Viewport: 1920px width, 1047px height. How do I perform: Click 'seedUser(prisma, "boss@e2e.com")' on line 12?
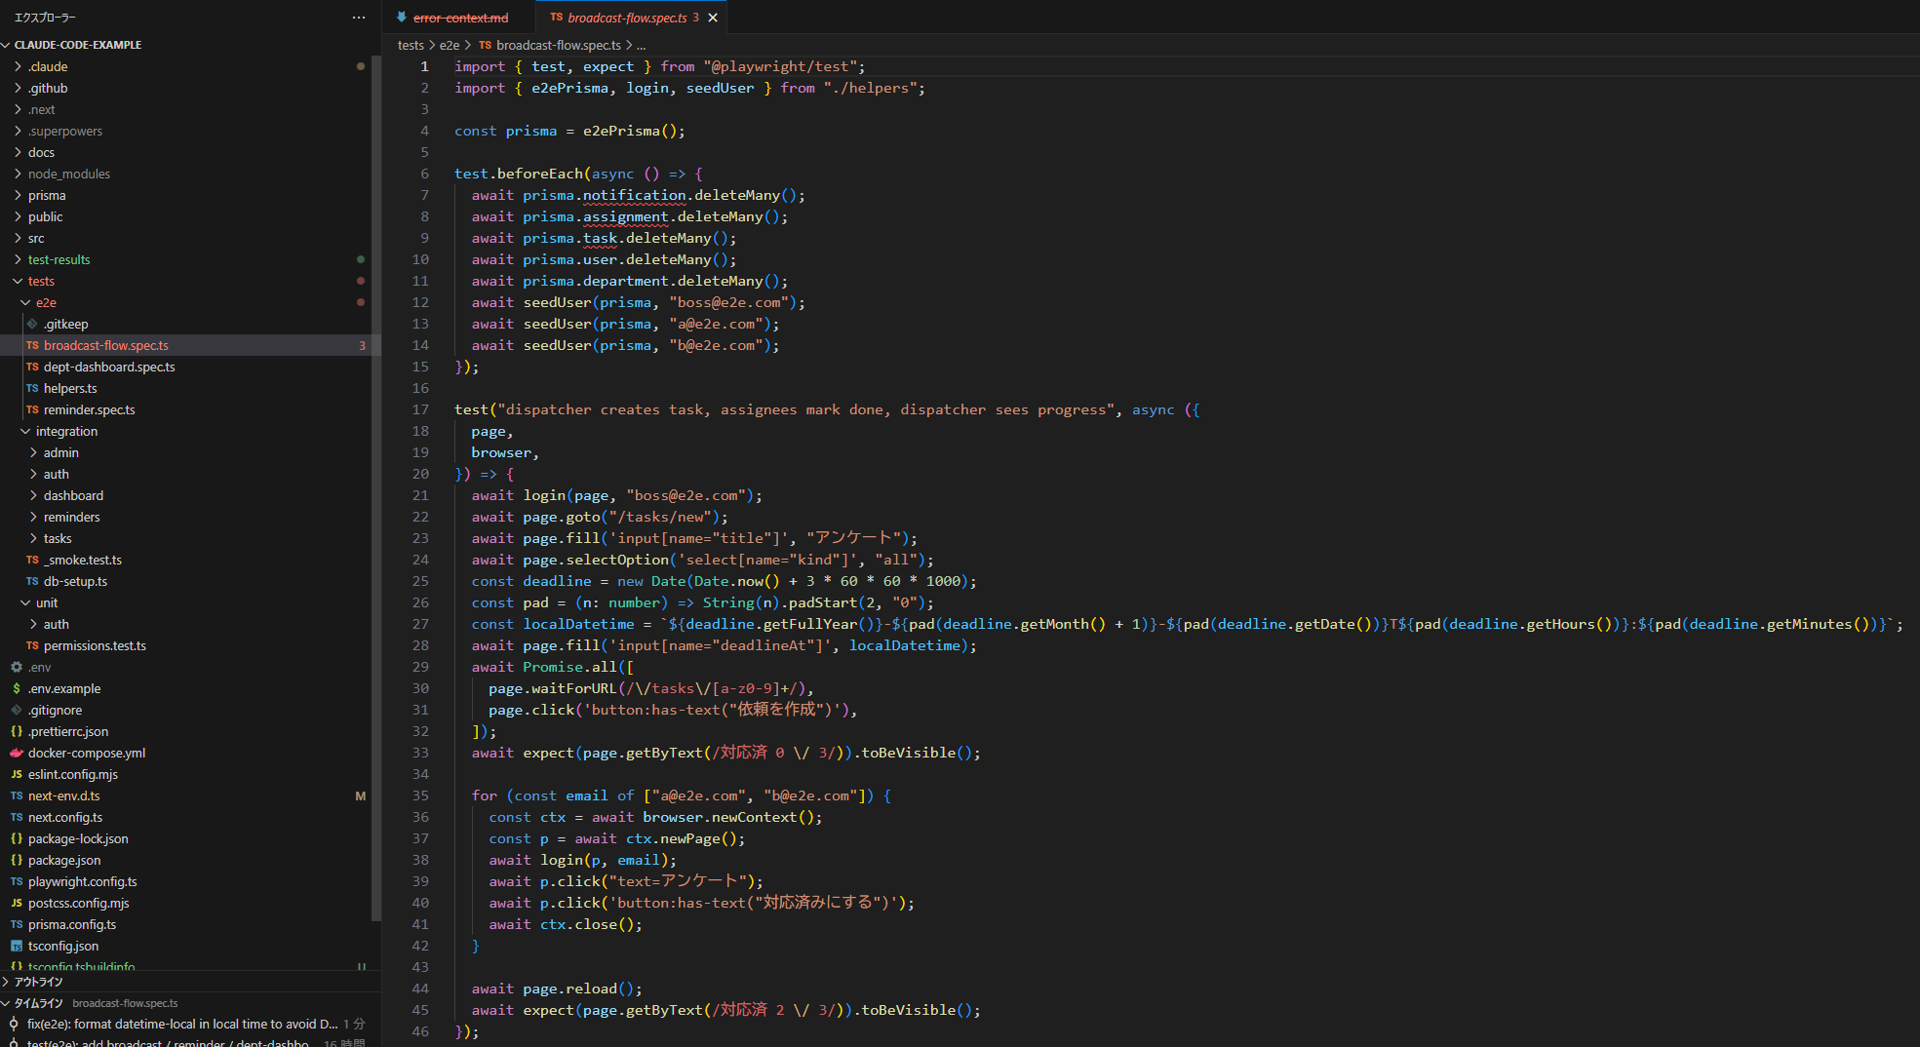pos(660,303)
